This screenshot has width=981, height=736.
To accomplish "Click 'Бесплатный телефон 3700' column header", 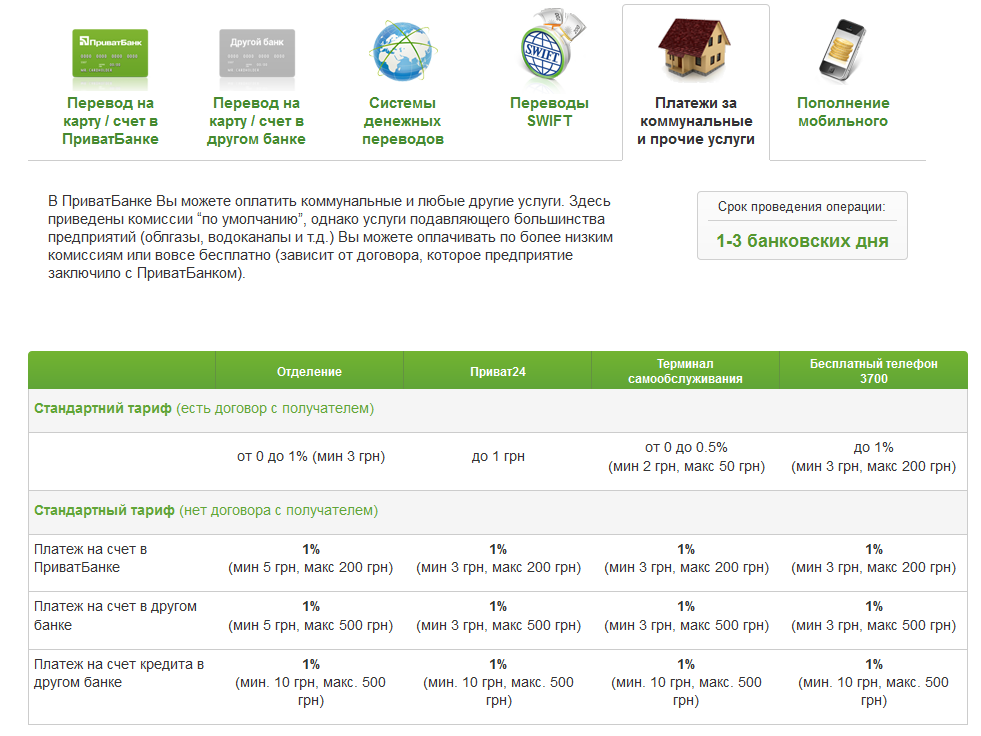I will coord(873,371).
